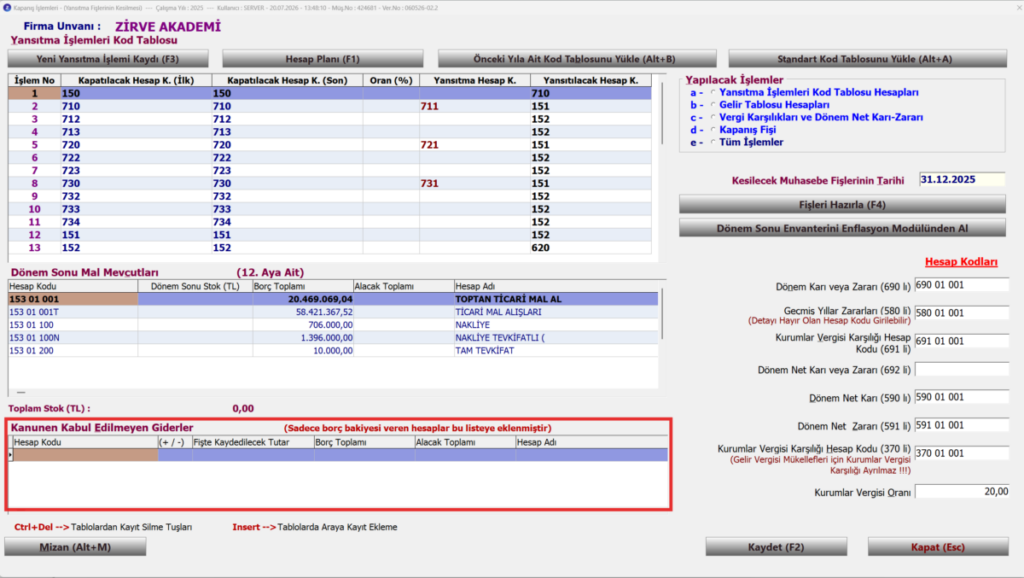Screen dimensions: 1024x578
Task: Click empty Hesap Kodu cell in Kanunen Kabul Edilmeyen Giderler
Action: (x=86, y=455)
